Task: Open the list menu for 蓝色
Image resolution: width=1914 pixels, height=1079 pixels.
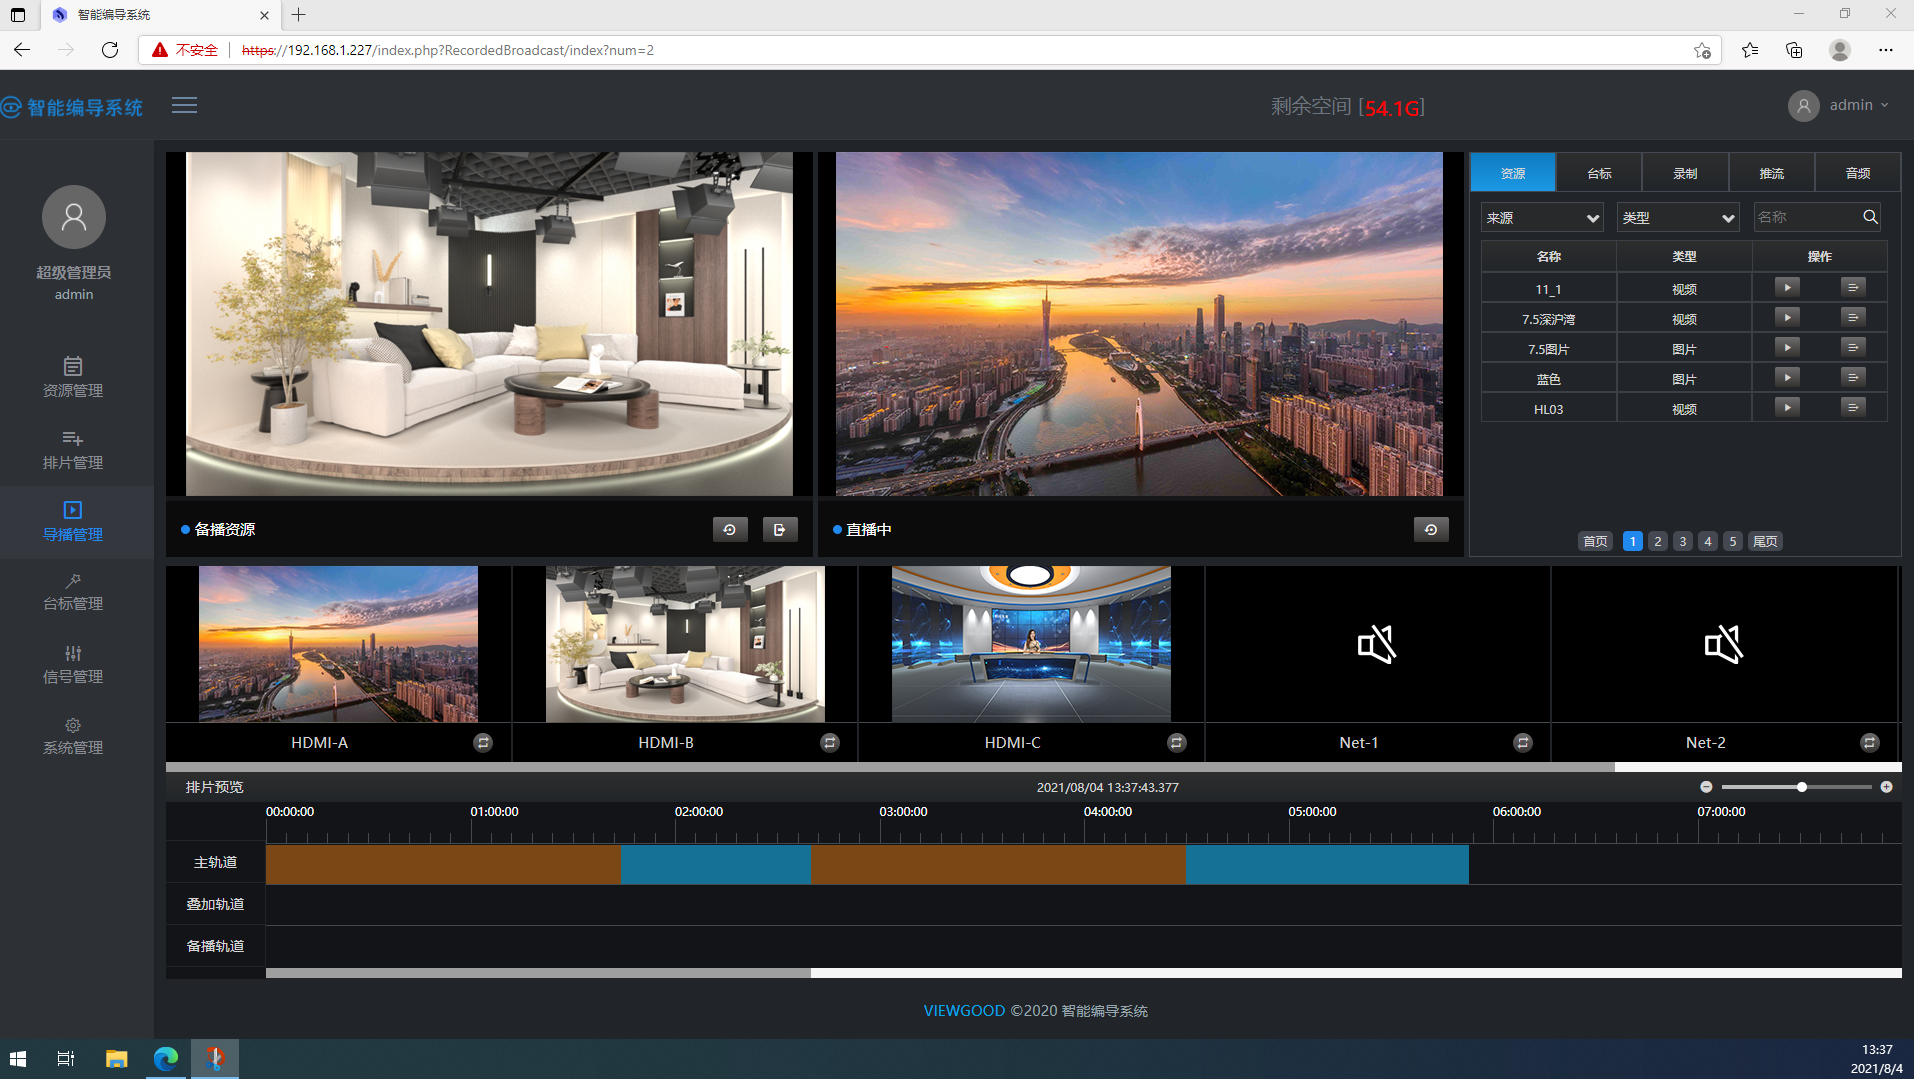Action: pos(1853,378)
